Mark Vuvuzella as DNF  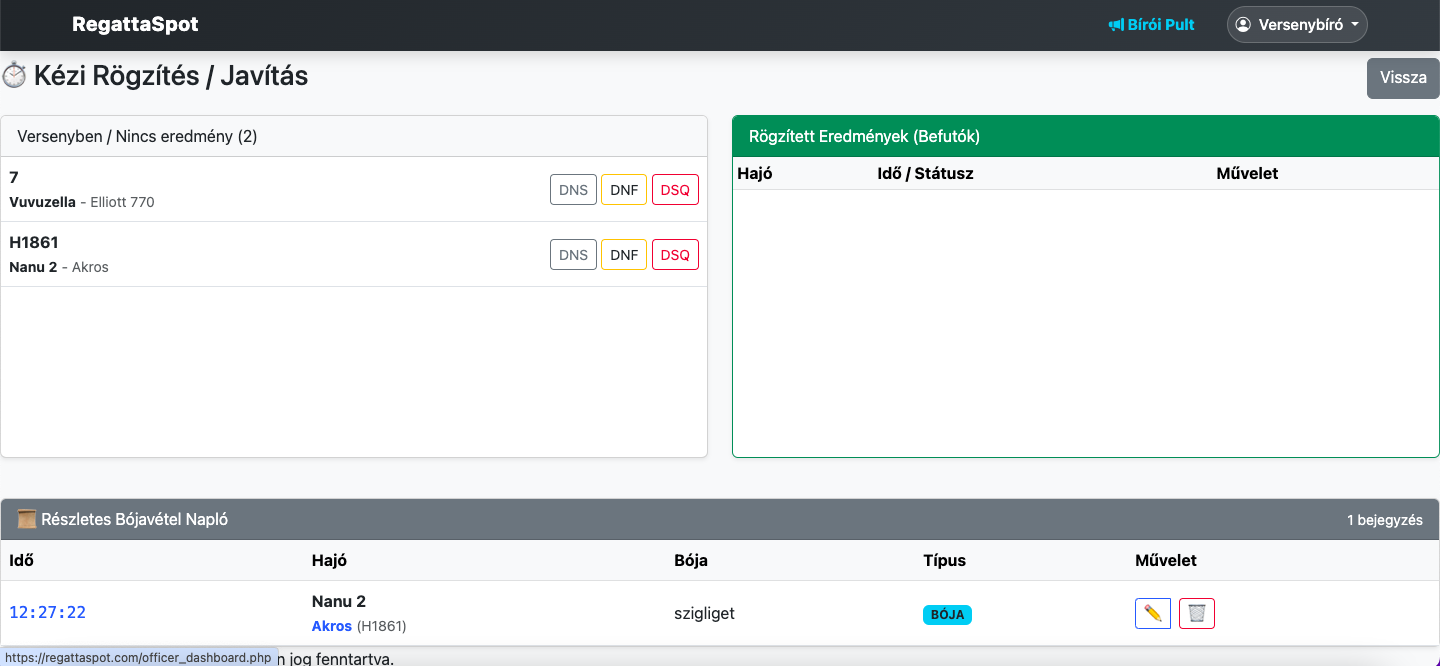[624, 190]
